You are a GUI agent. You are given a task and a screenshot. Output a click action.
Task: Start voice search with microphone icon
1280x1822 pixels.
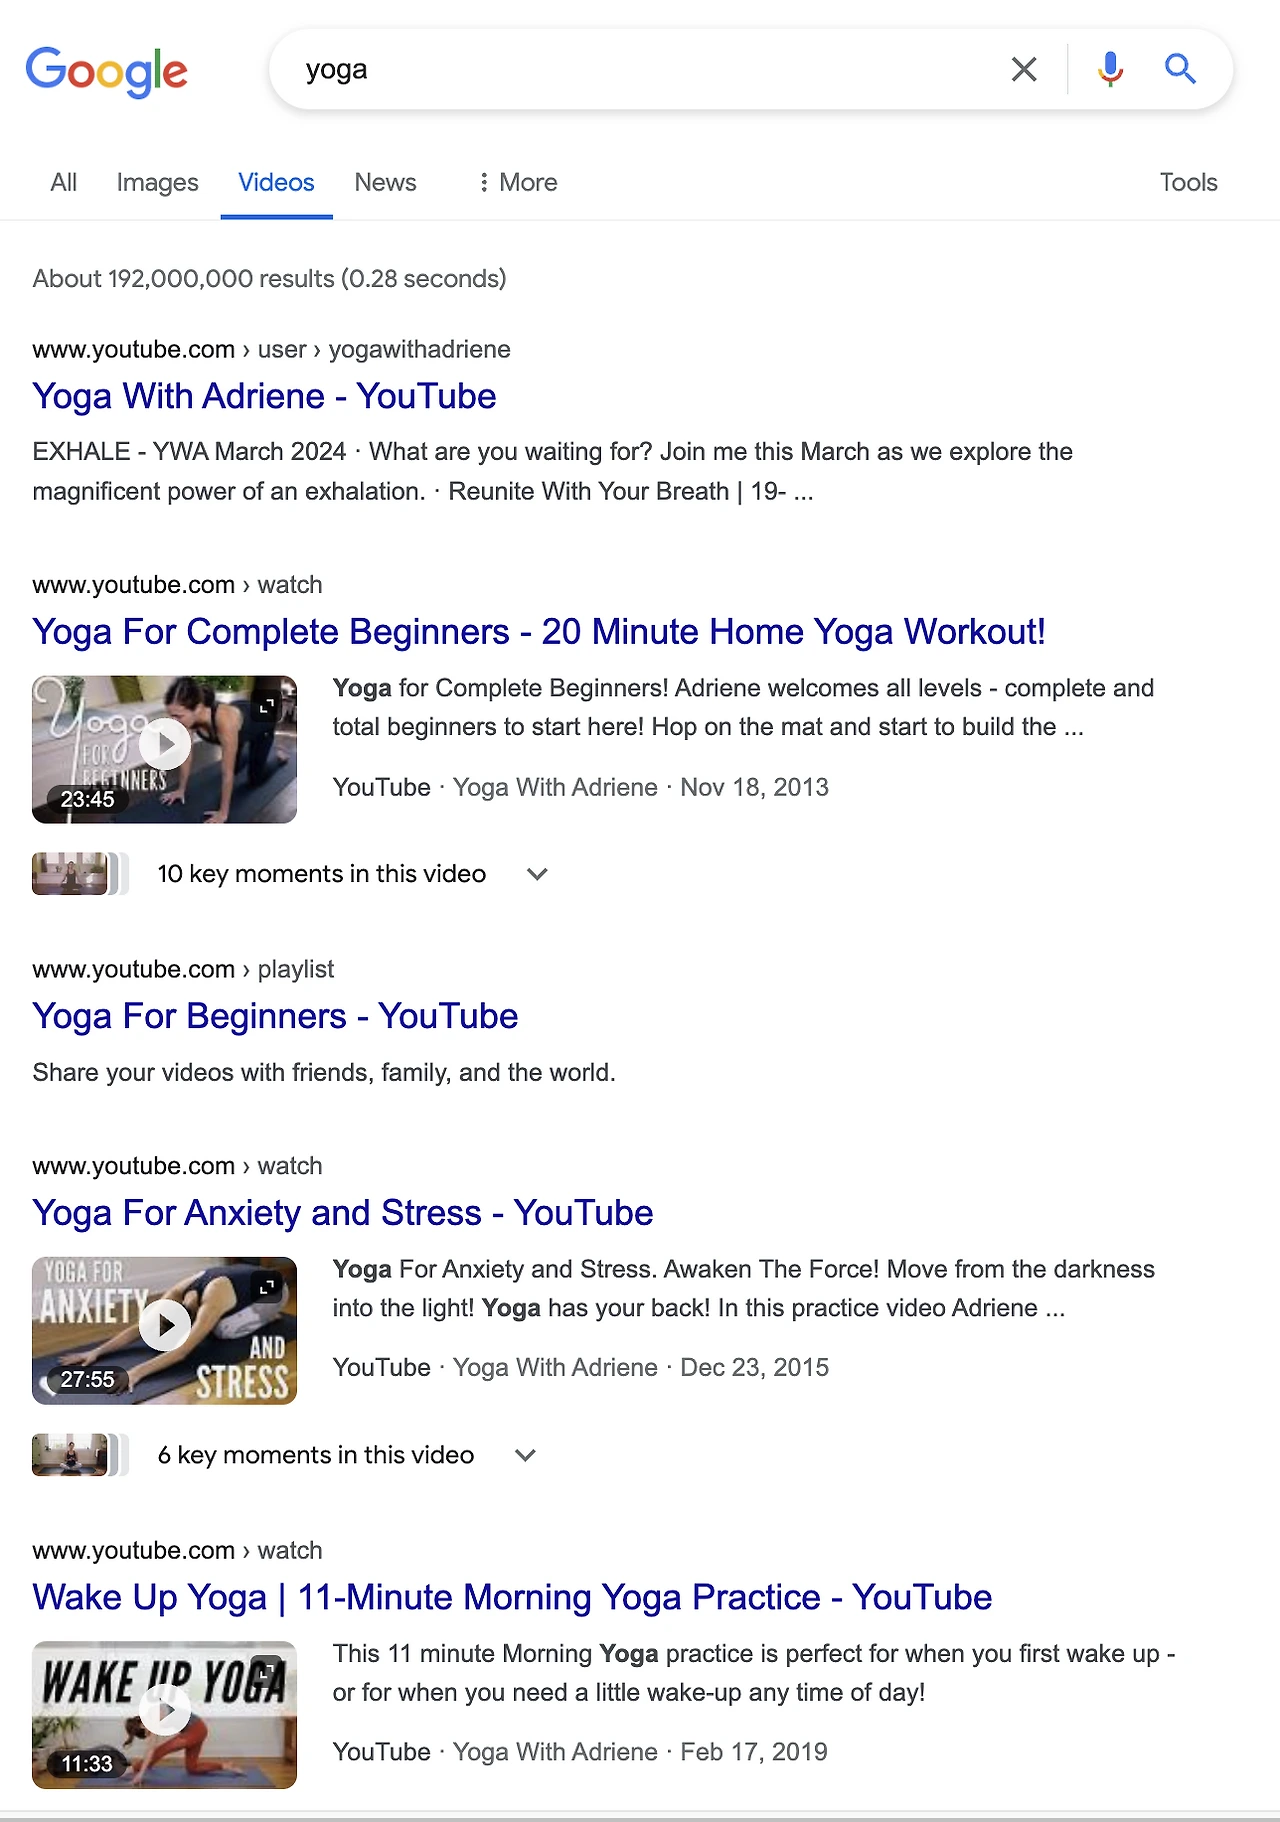pyautogui.click(x=1110, y=69)
